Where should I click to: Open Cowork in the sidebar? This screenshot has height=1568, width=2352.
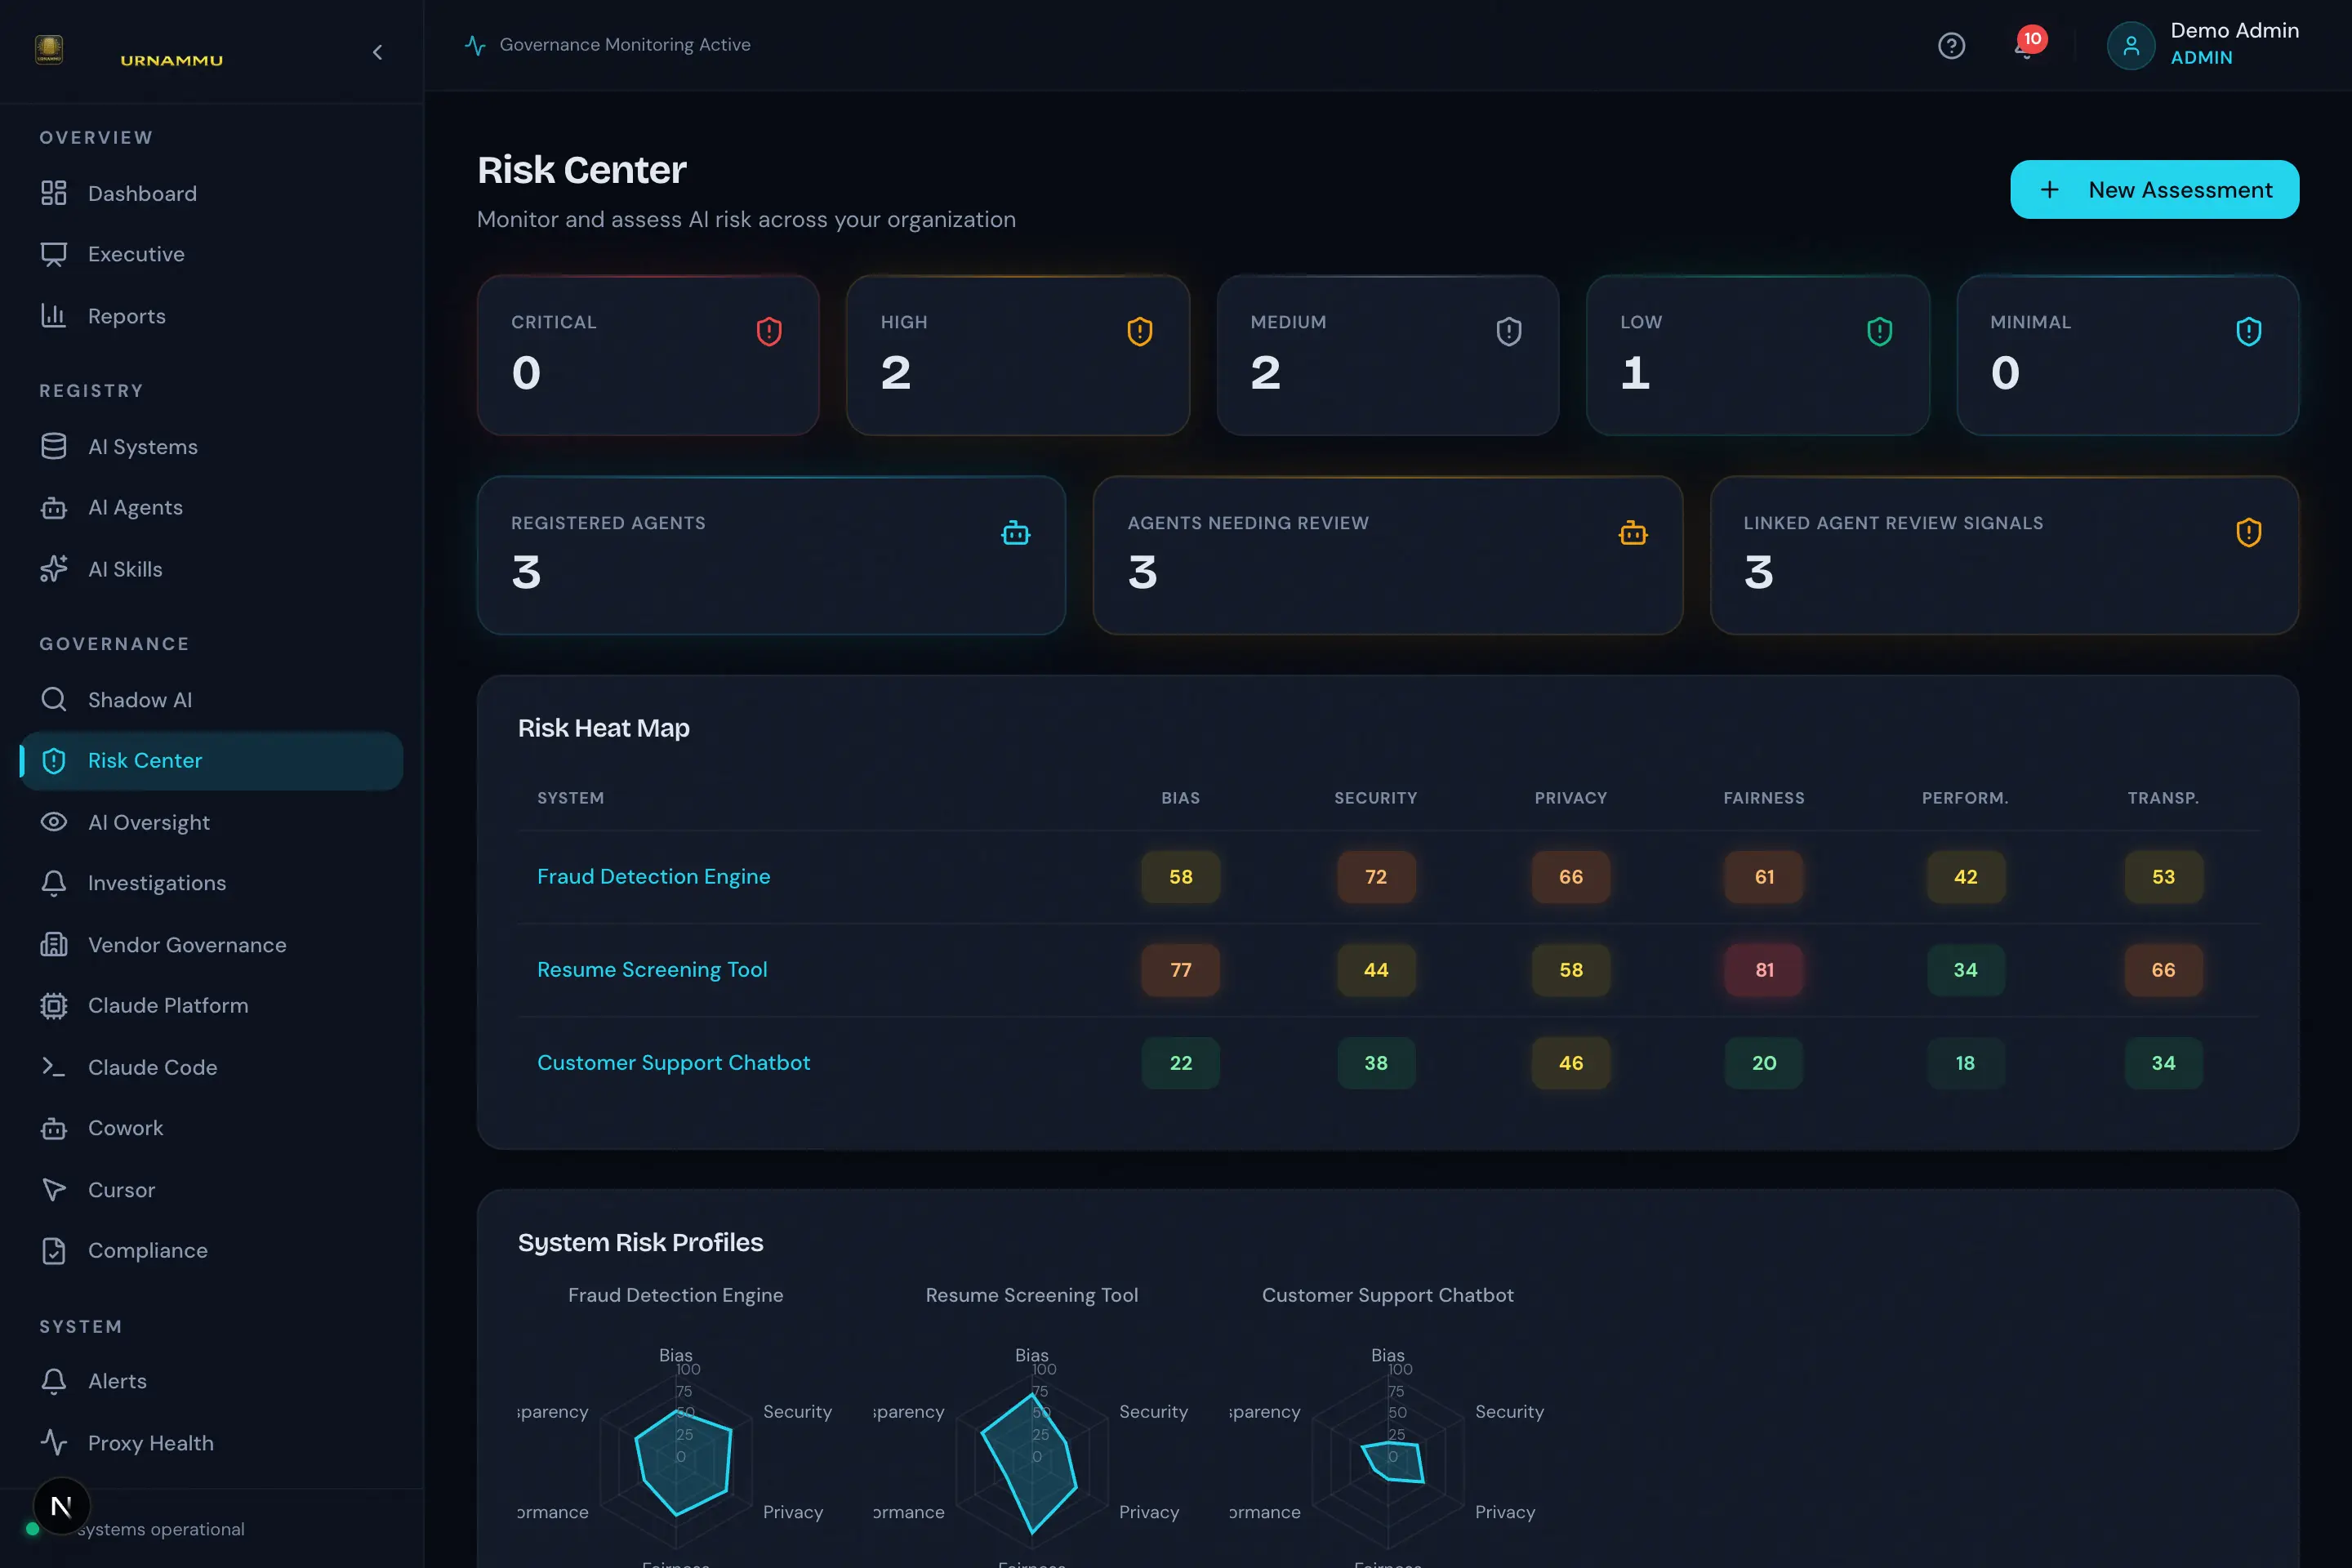[x=211, y=1128]
